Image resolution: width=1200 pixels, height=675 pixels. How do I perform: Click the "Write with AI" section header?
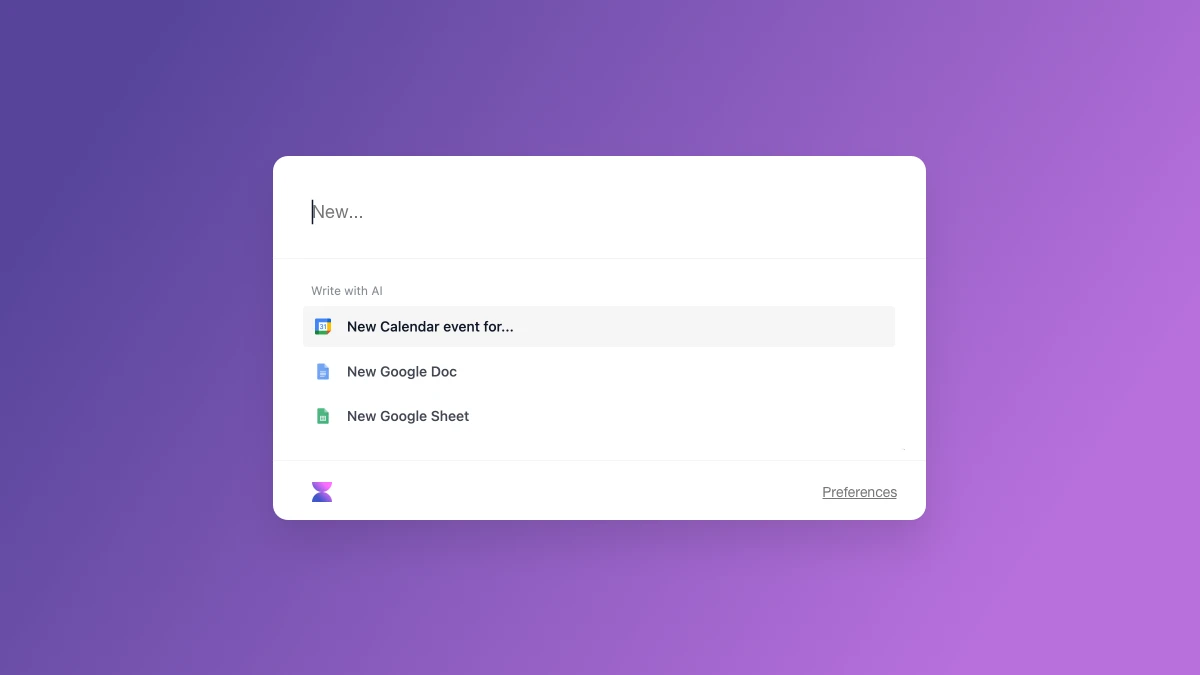[347, 291]
